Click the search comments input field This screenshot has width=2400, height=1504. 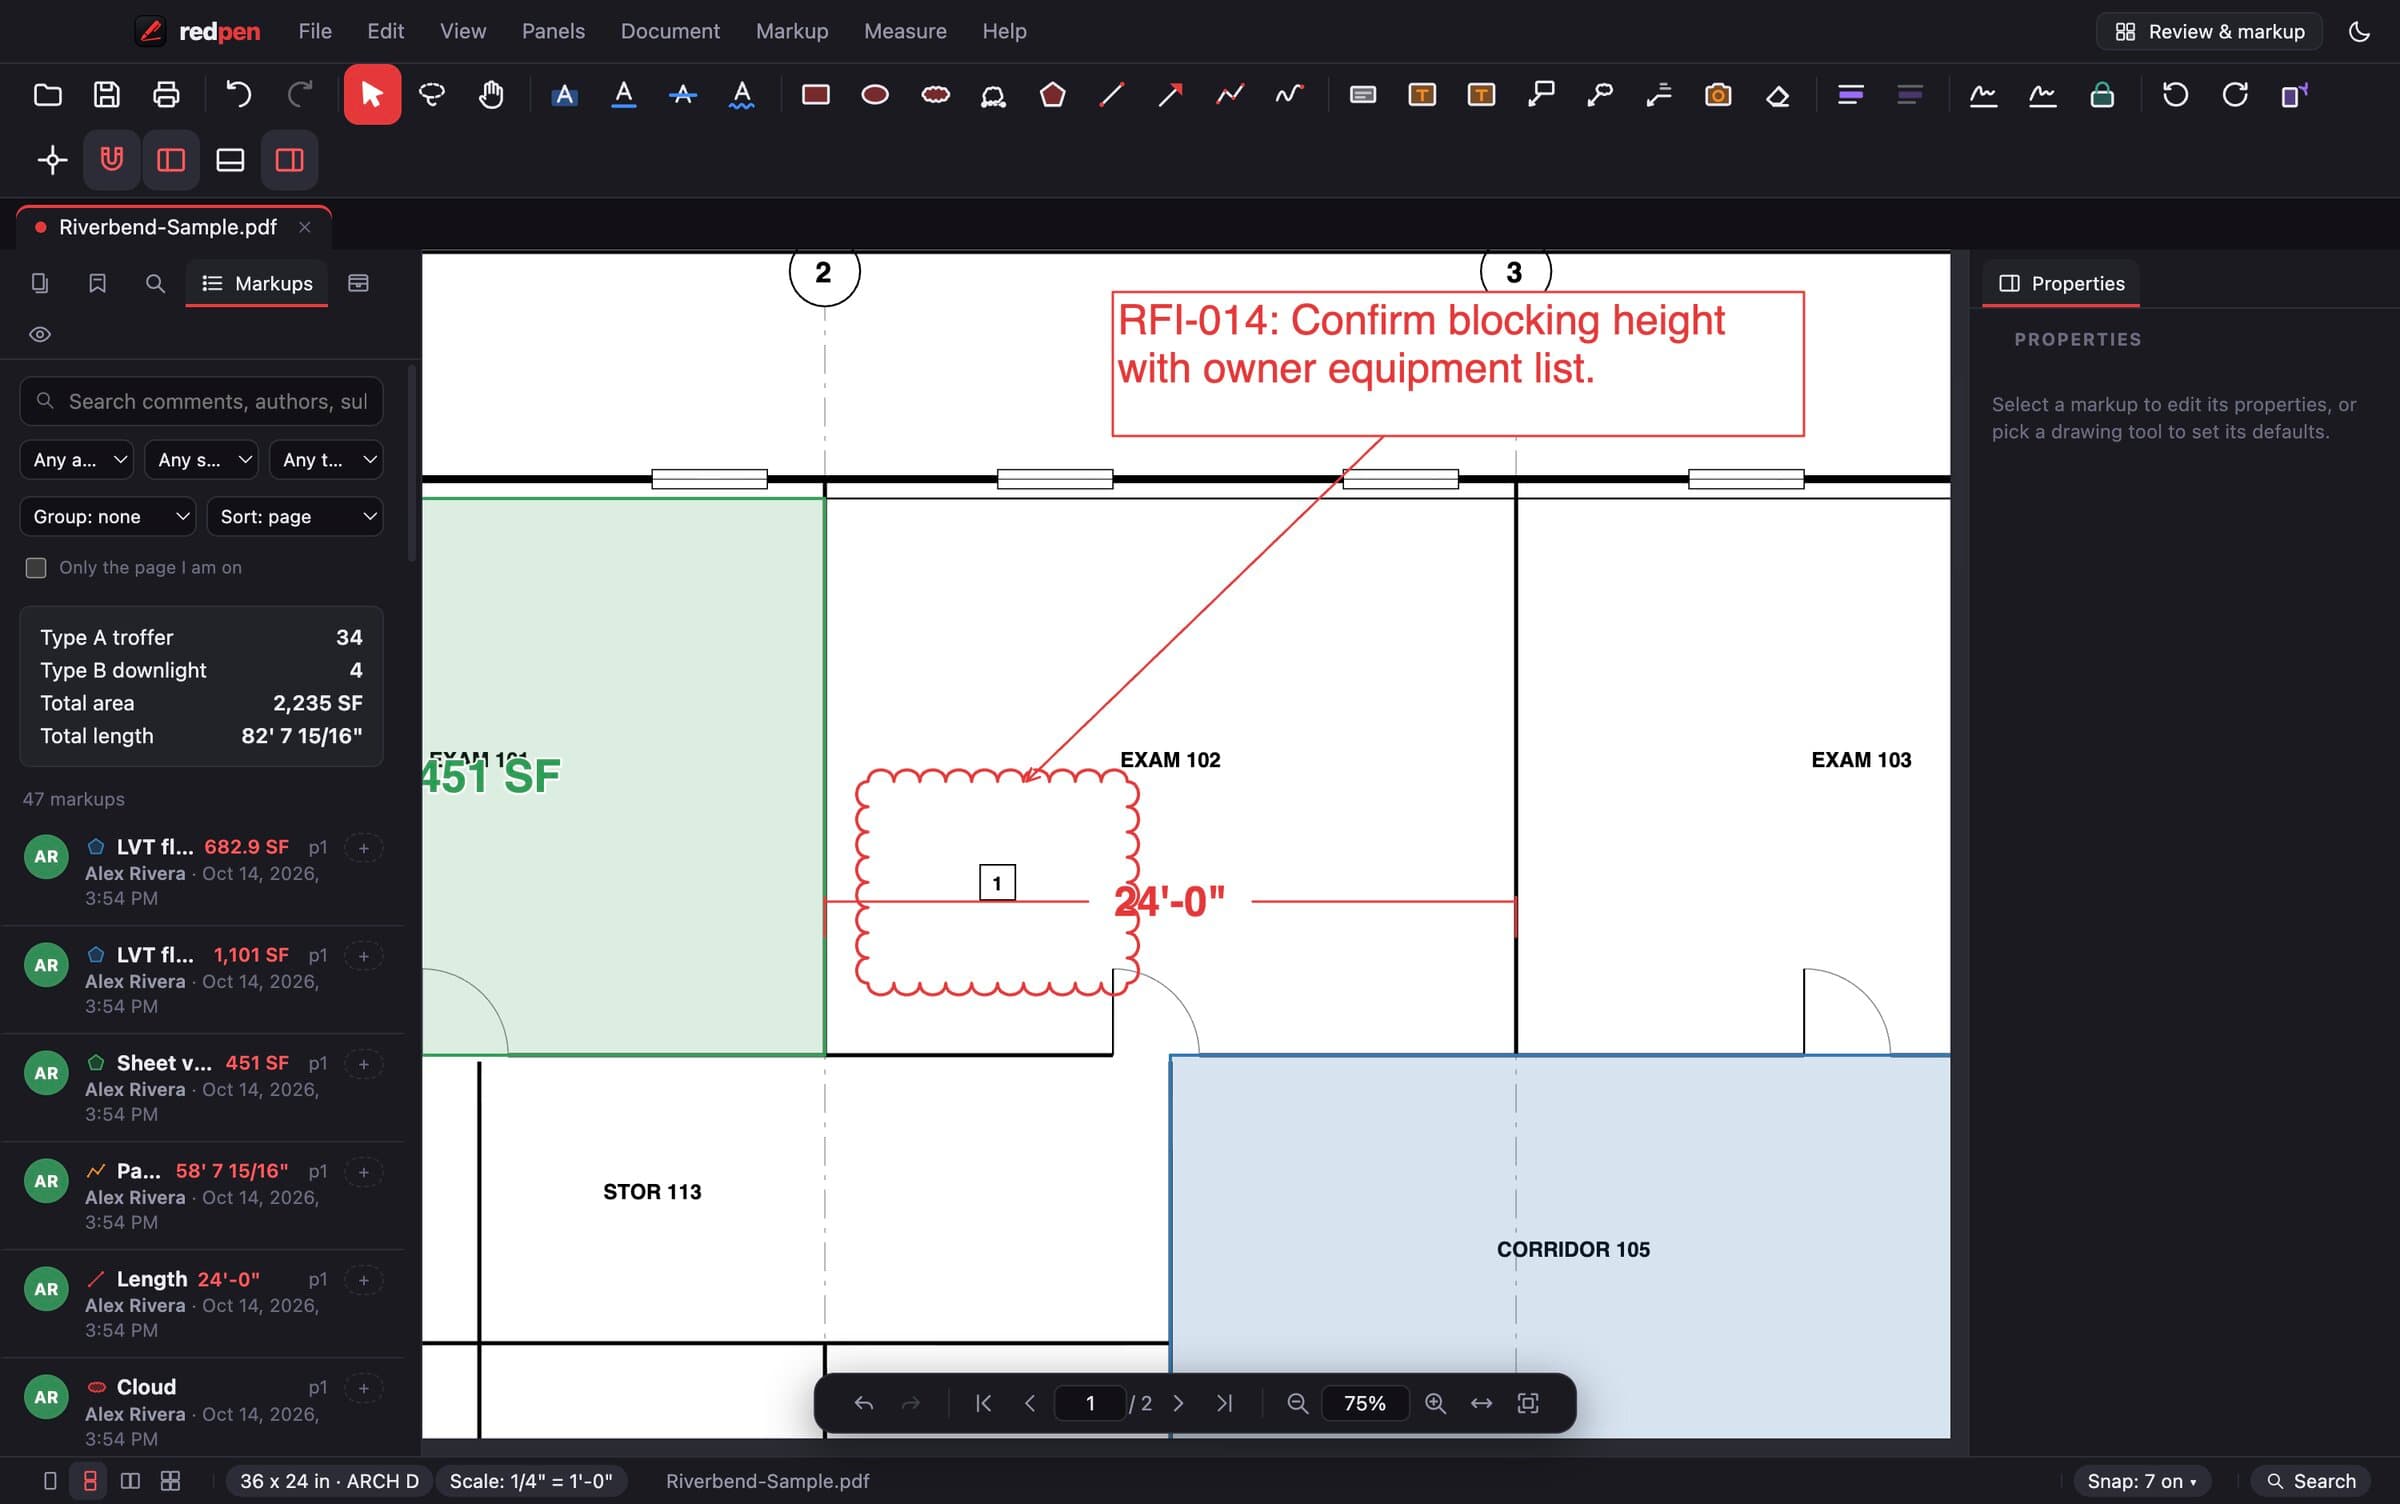tap(201, 402)
